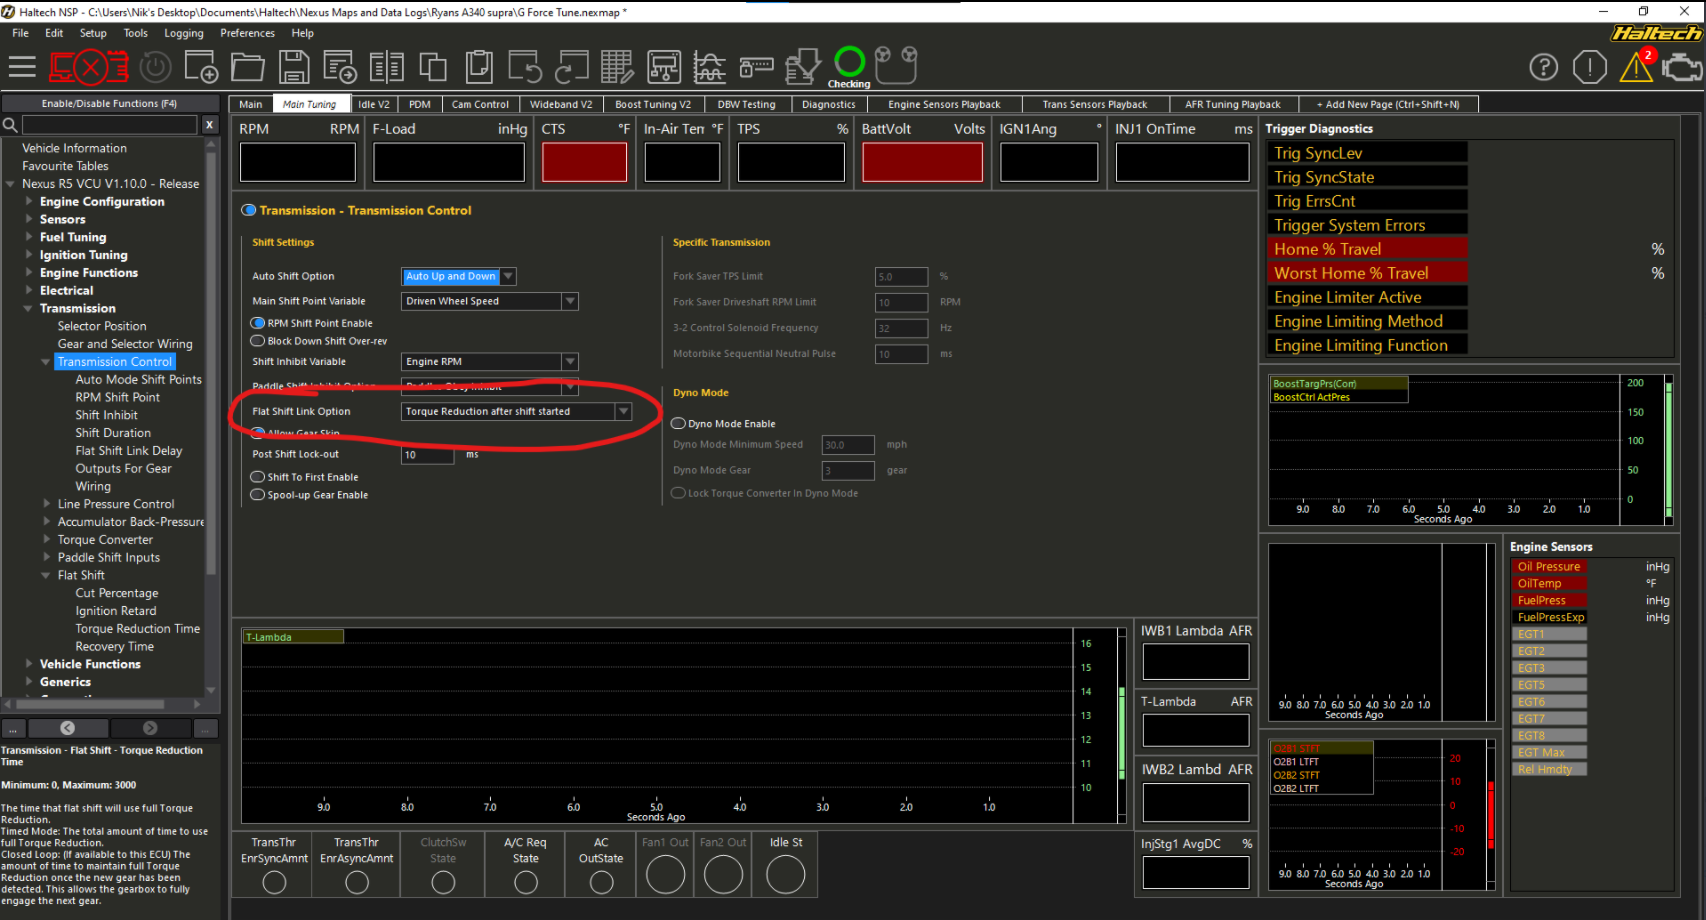Click the green Checking status ring
Image resolution: width=1706 pixels, height=920 pixels.
tap(850, 62)
